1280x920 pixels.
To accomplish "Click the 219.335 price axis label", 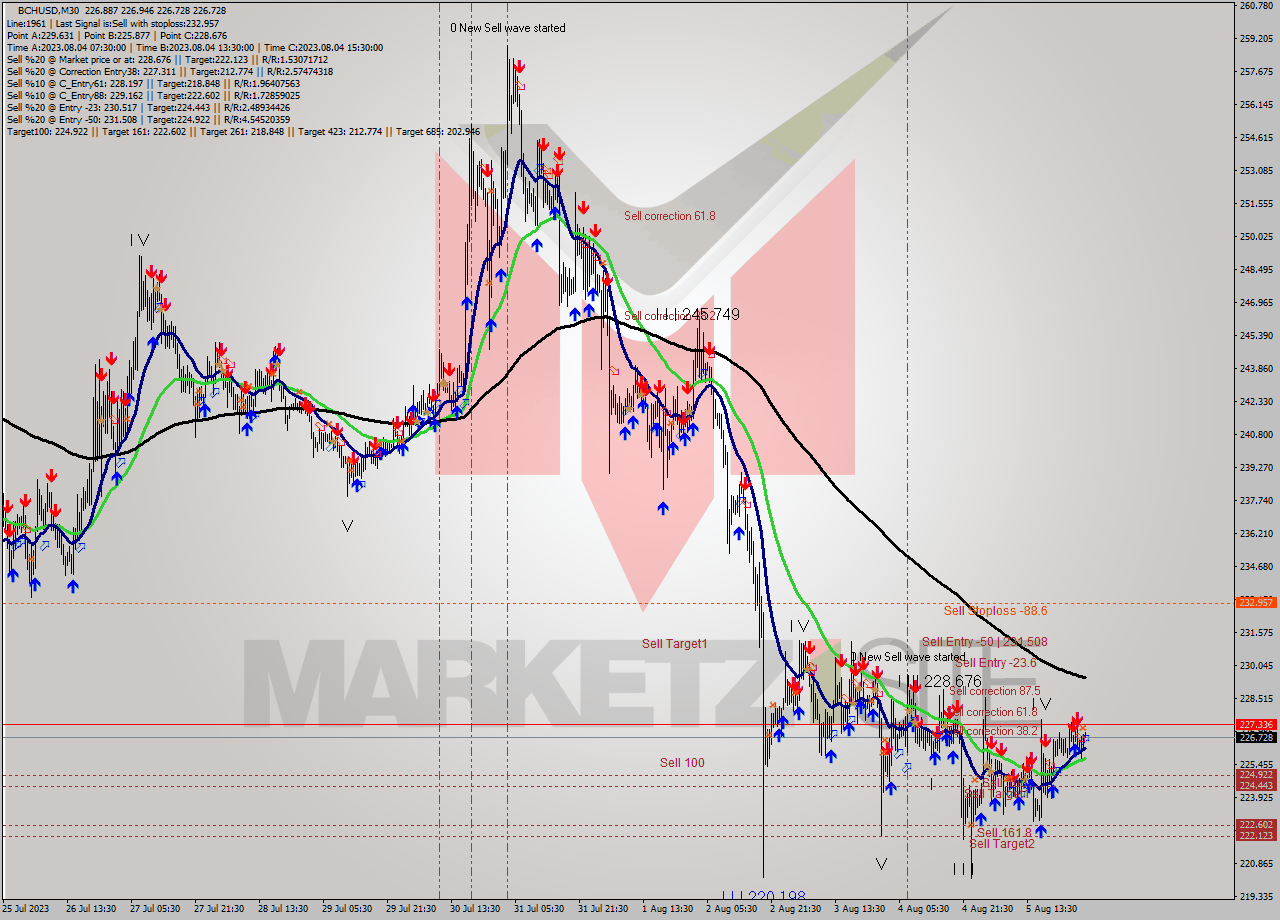I will click(x=1256, y=896).
